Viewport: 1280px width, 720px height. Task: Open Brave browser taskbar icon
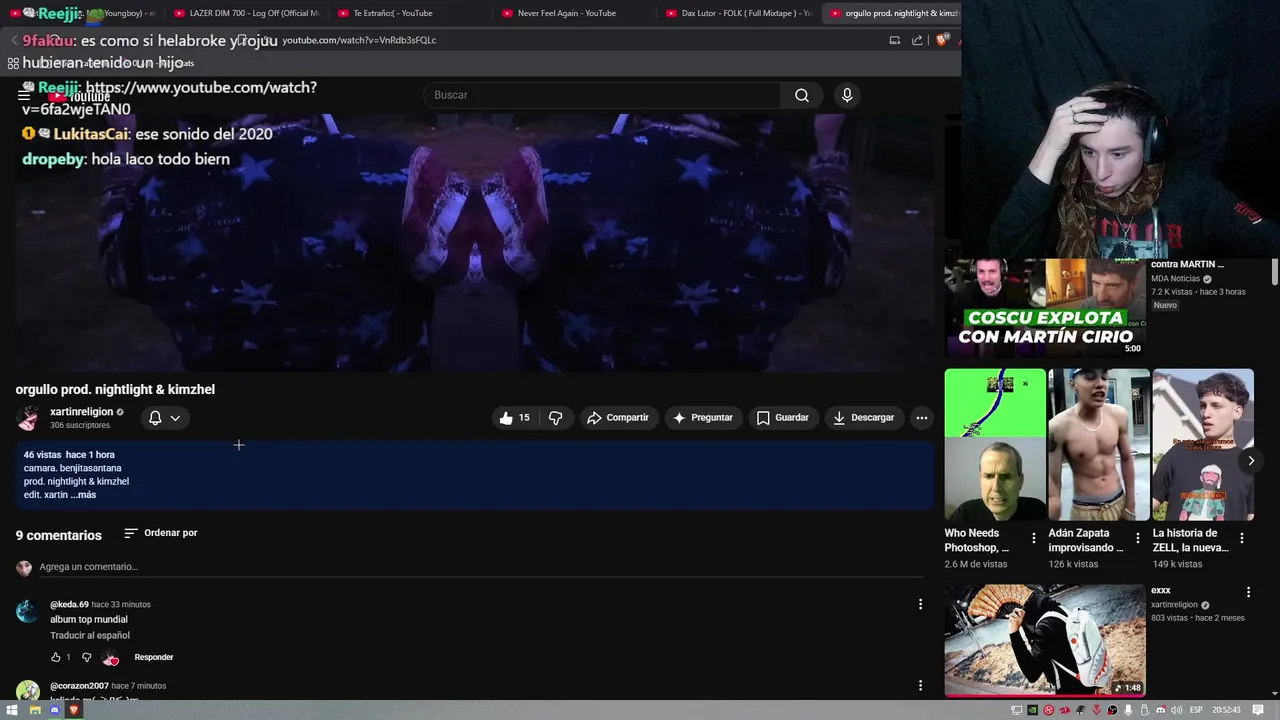(74, 710)
